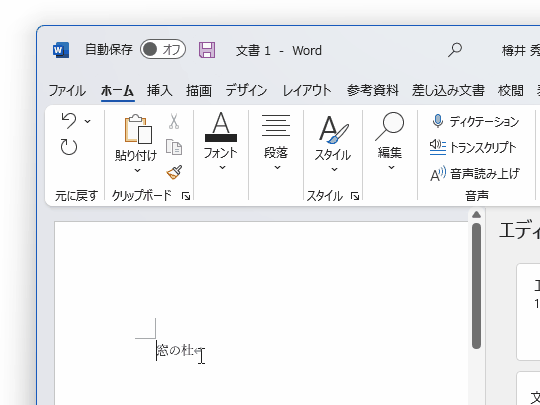This screenshot has height=405, width=540.
Task: Click the Word application logo icon
Action: coord(61,50)
